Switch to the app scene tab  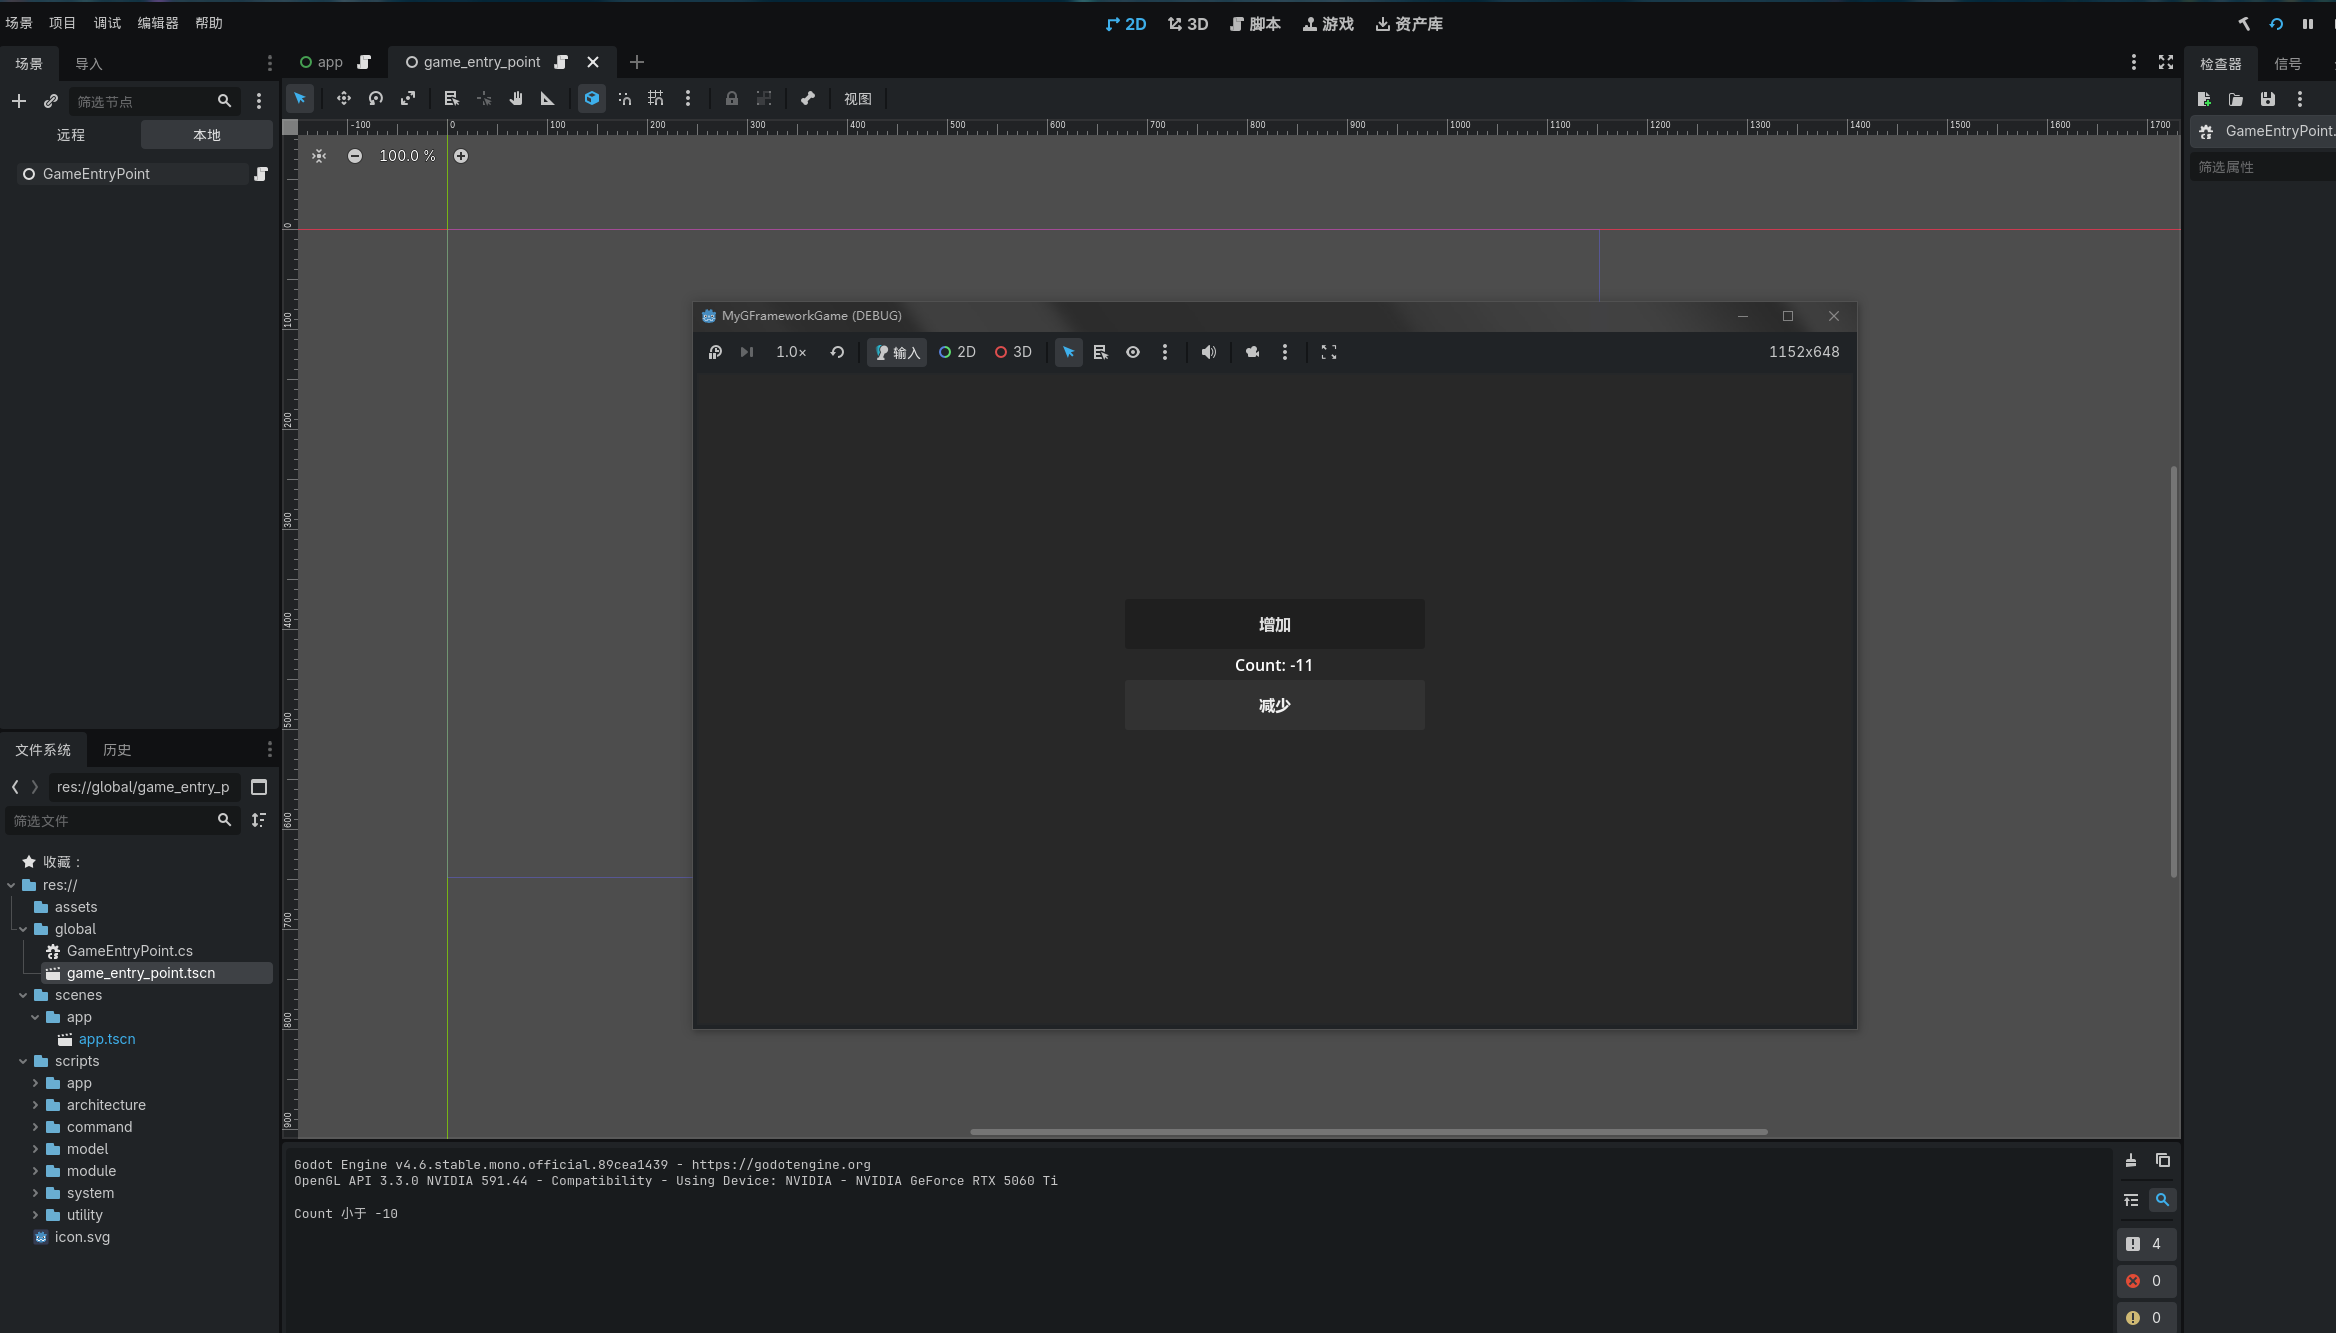[x=330, y=62]
